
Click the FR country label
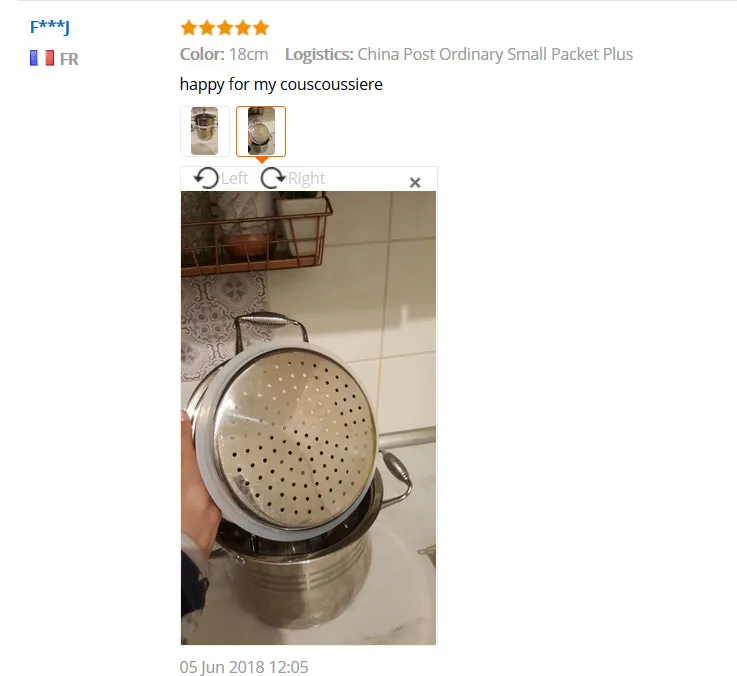pos(69,59)
